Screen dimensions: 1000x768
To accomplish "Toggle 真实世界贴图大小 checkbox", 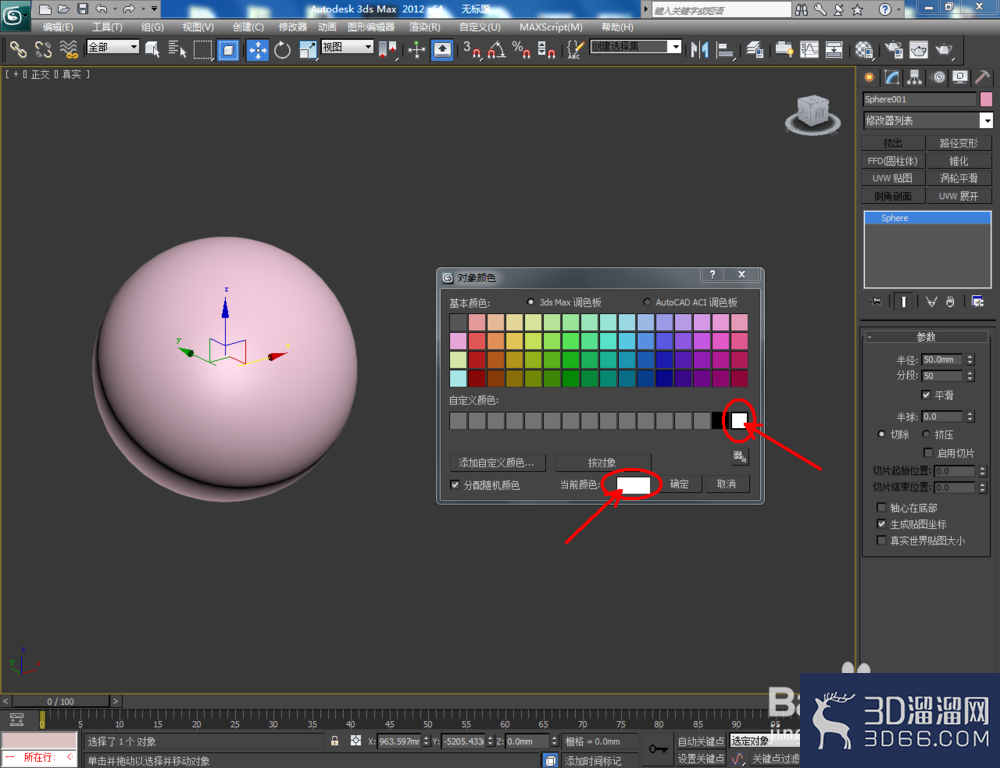I will click(x=881, y=540).
